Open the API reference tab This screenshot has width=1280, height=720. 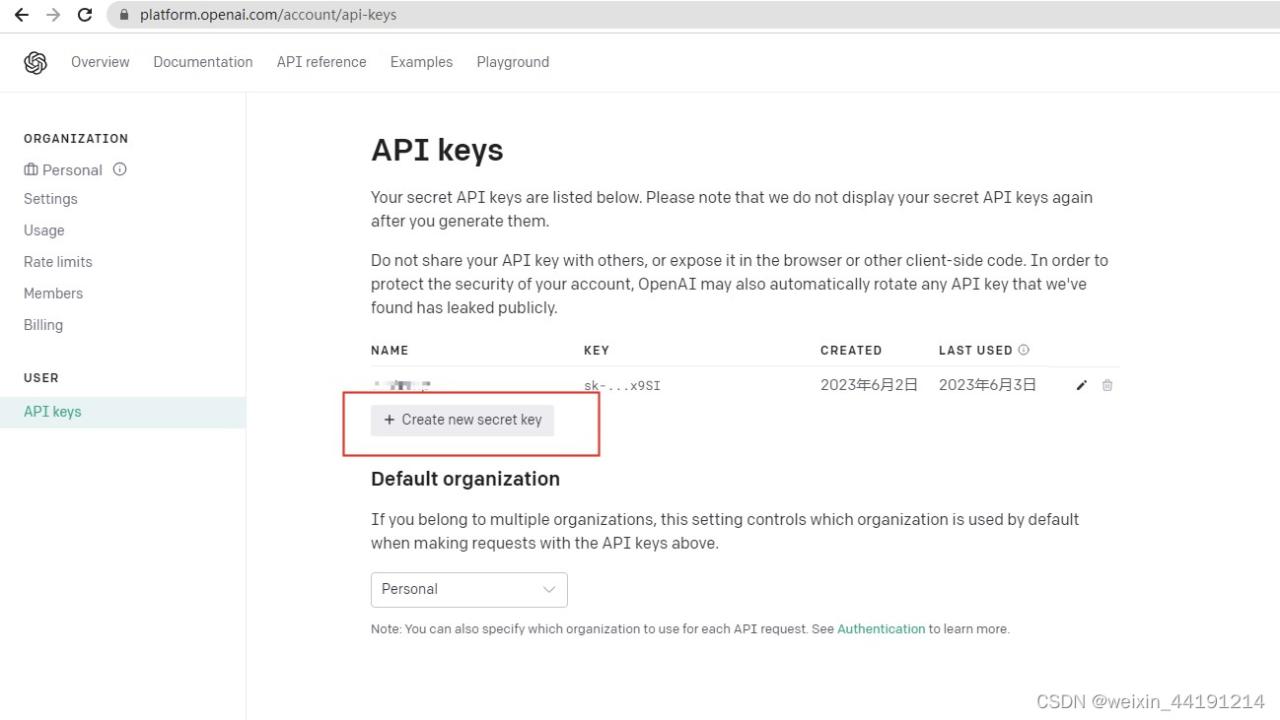coord(321,62)
